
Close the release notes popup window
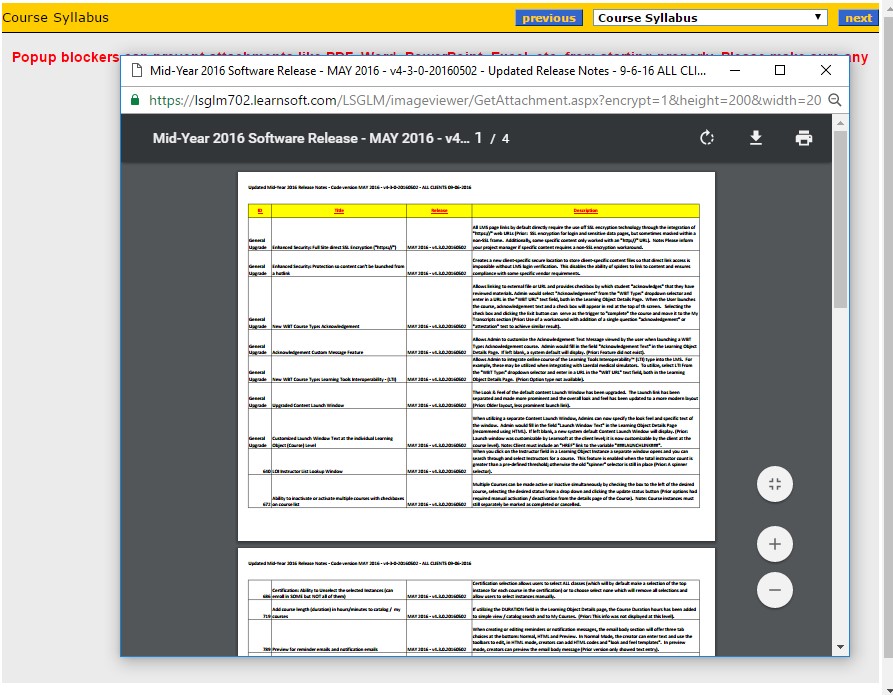(826, 70)
